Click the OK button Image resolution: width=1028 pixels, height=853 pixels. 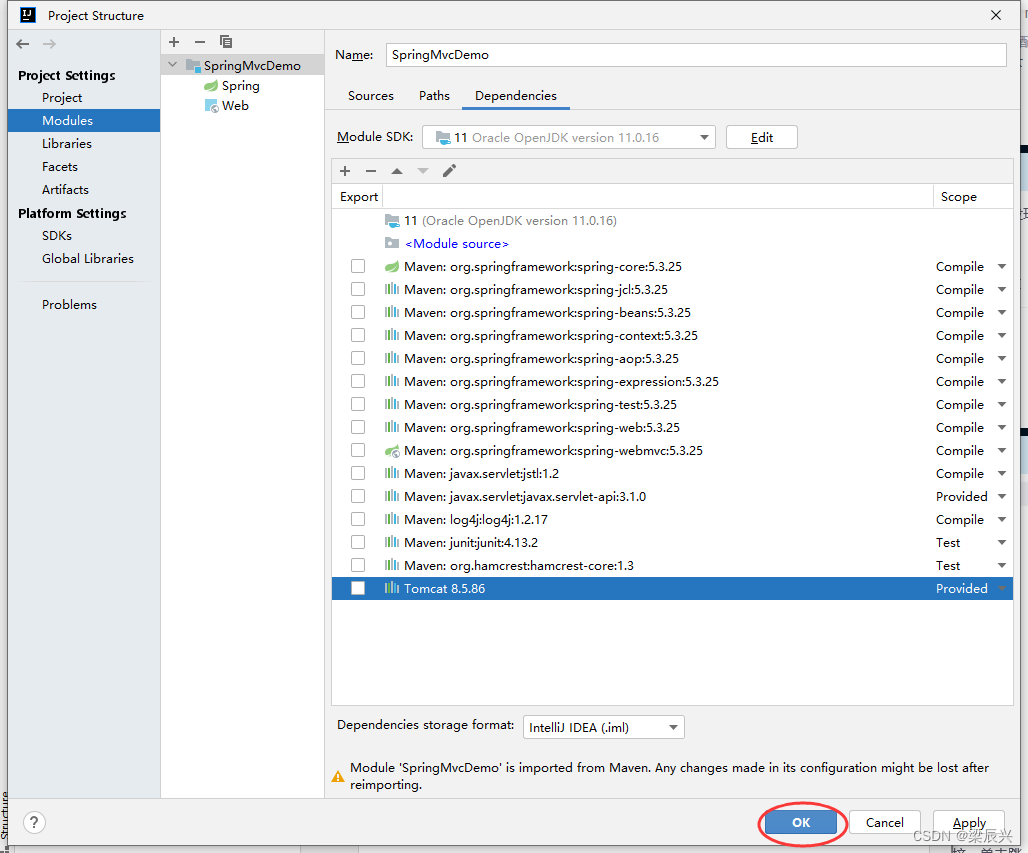[801, 822]
